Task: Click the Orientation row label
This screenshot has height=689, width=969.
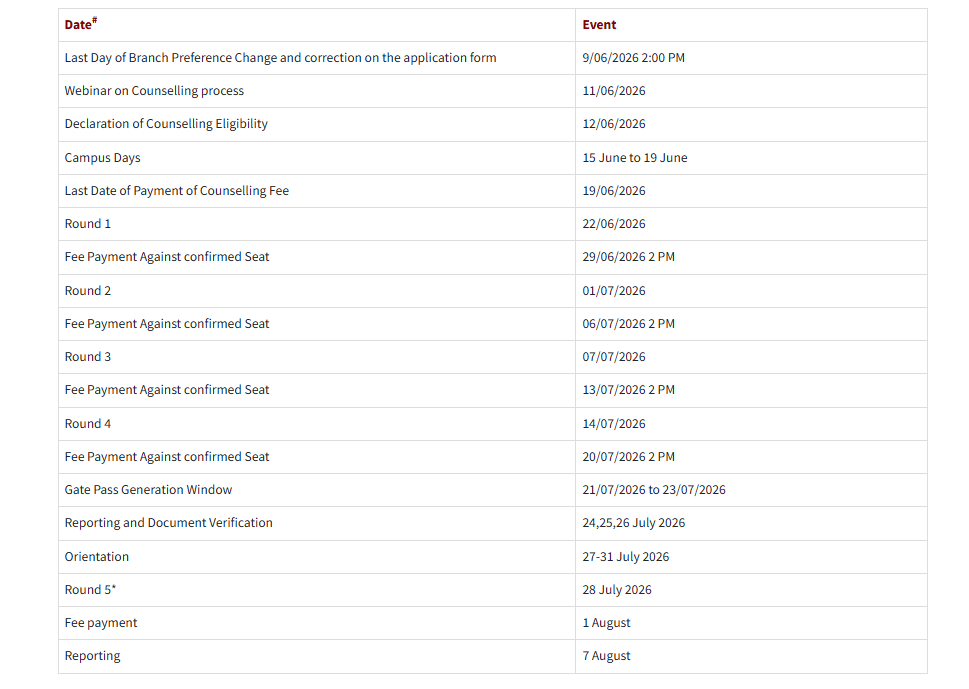Action: (97, 557)
